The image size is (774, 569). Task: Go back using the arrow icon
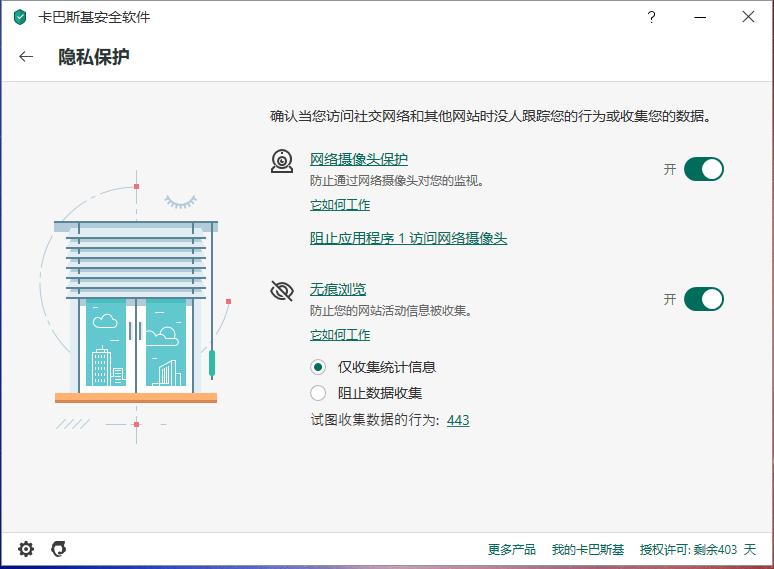26,57
